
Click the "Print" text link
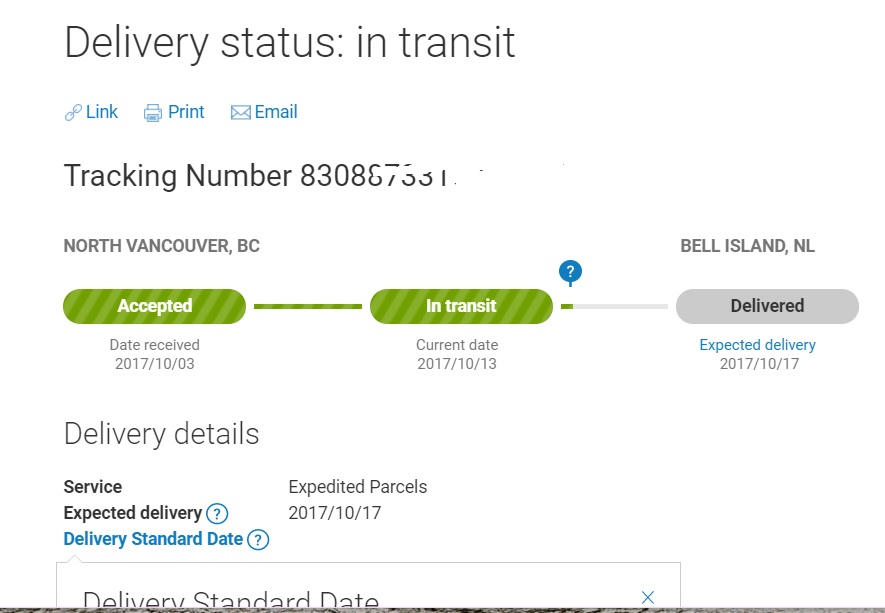(x=186, y=112)
